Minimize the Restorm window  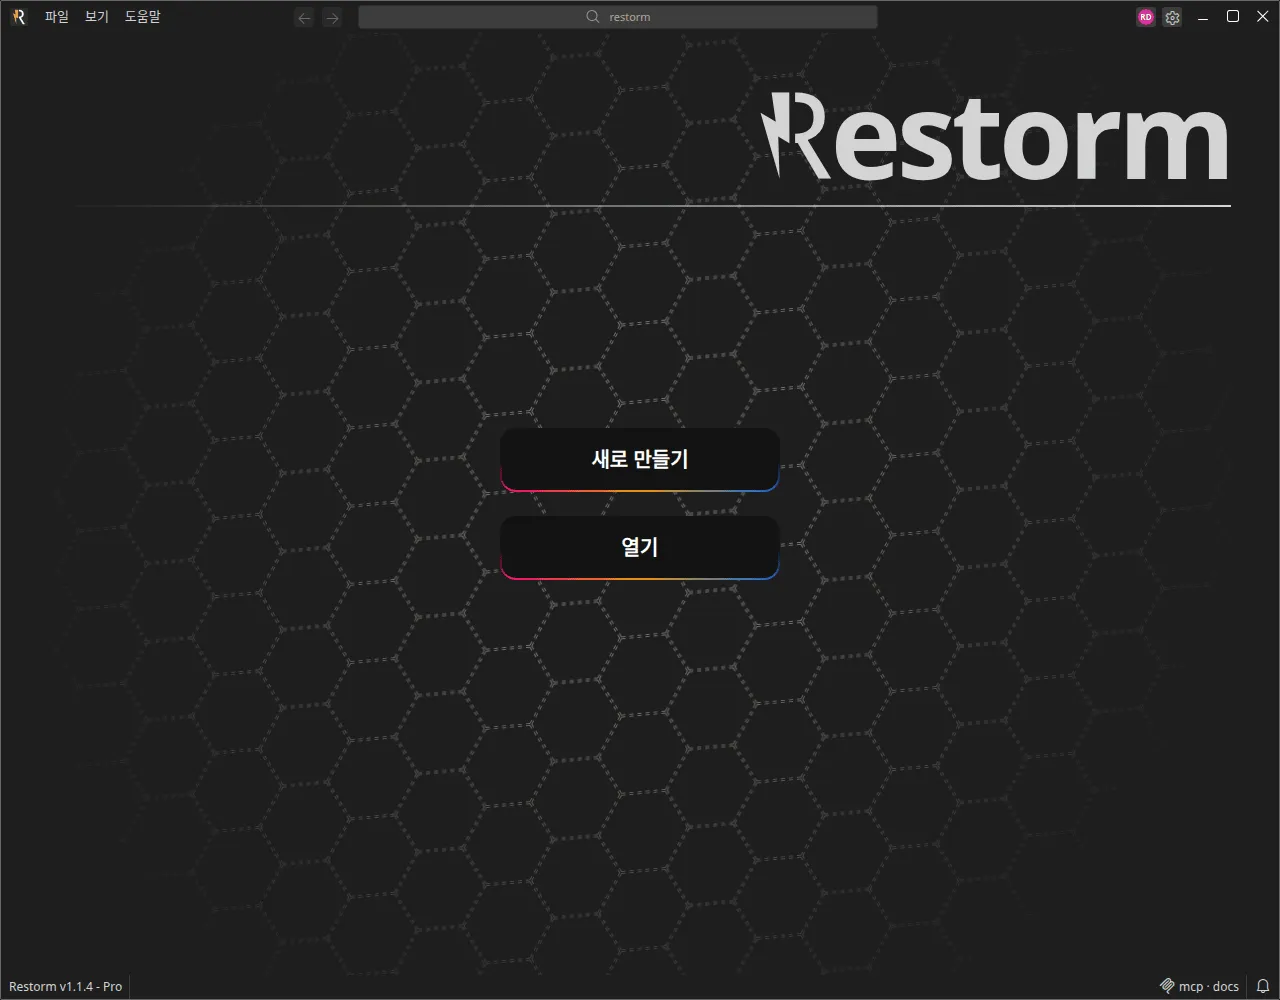(1203, 17)
